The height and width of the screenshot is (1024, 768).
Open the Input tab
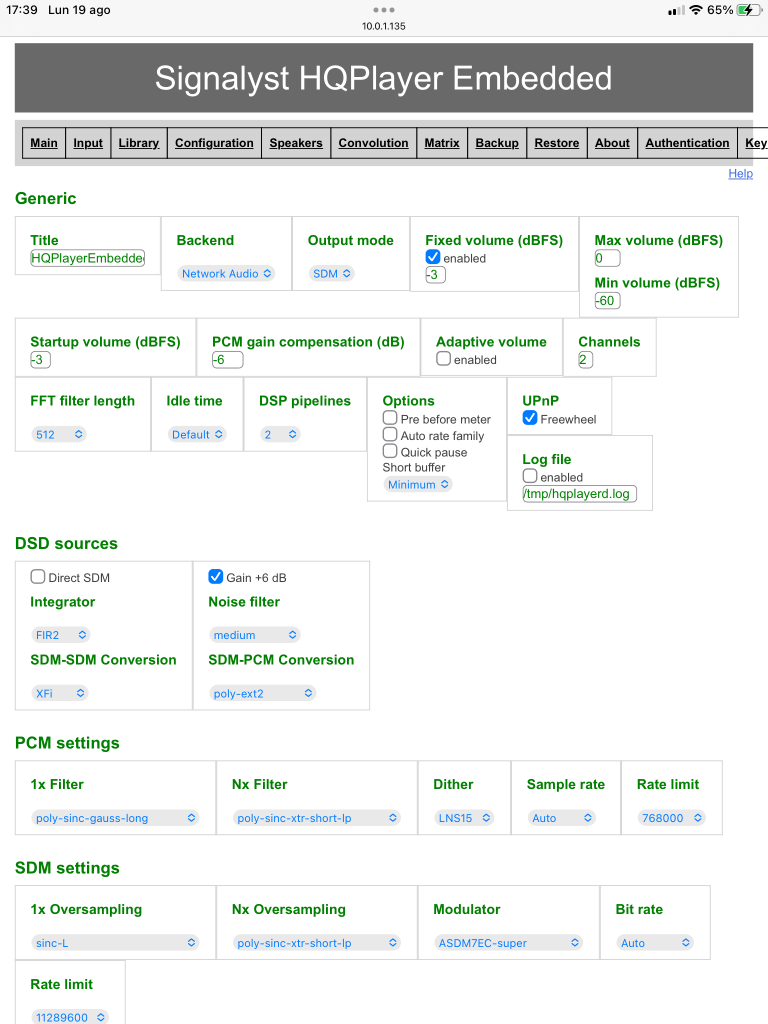pos(88,143)
